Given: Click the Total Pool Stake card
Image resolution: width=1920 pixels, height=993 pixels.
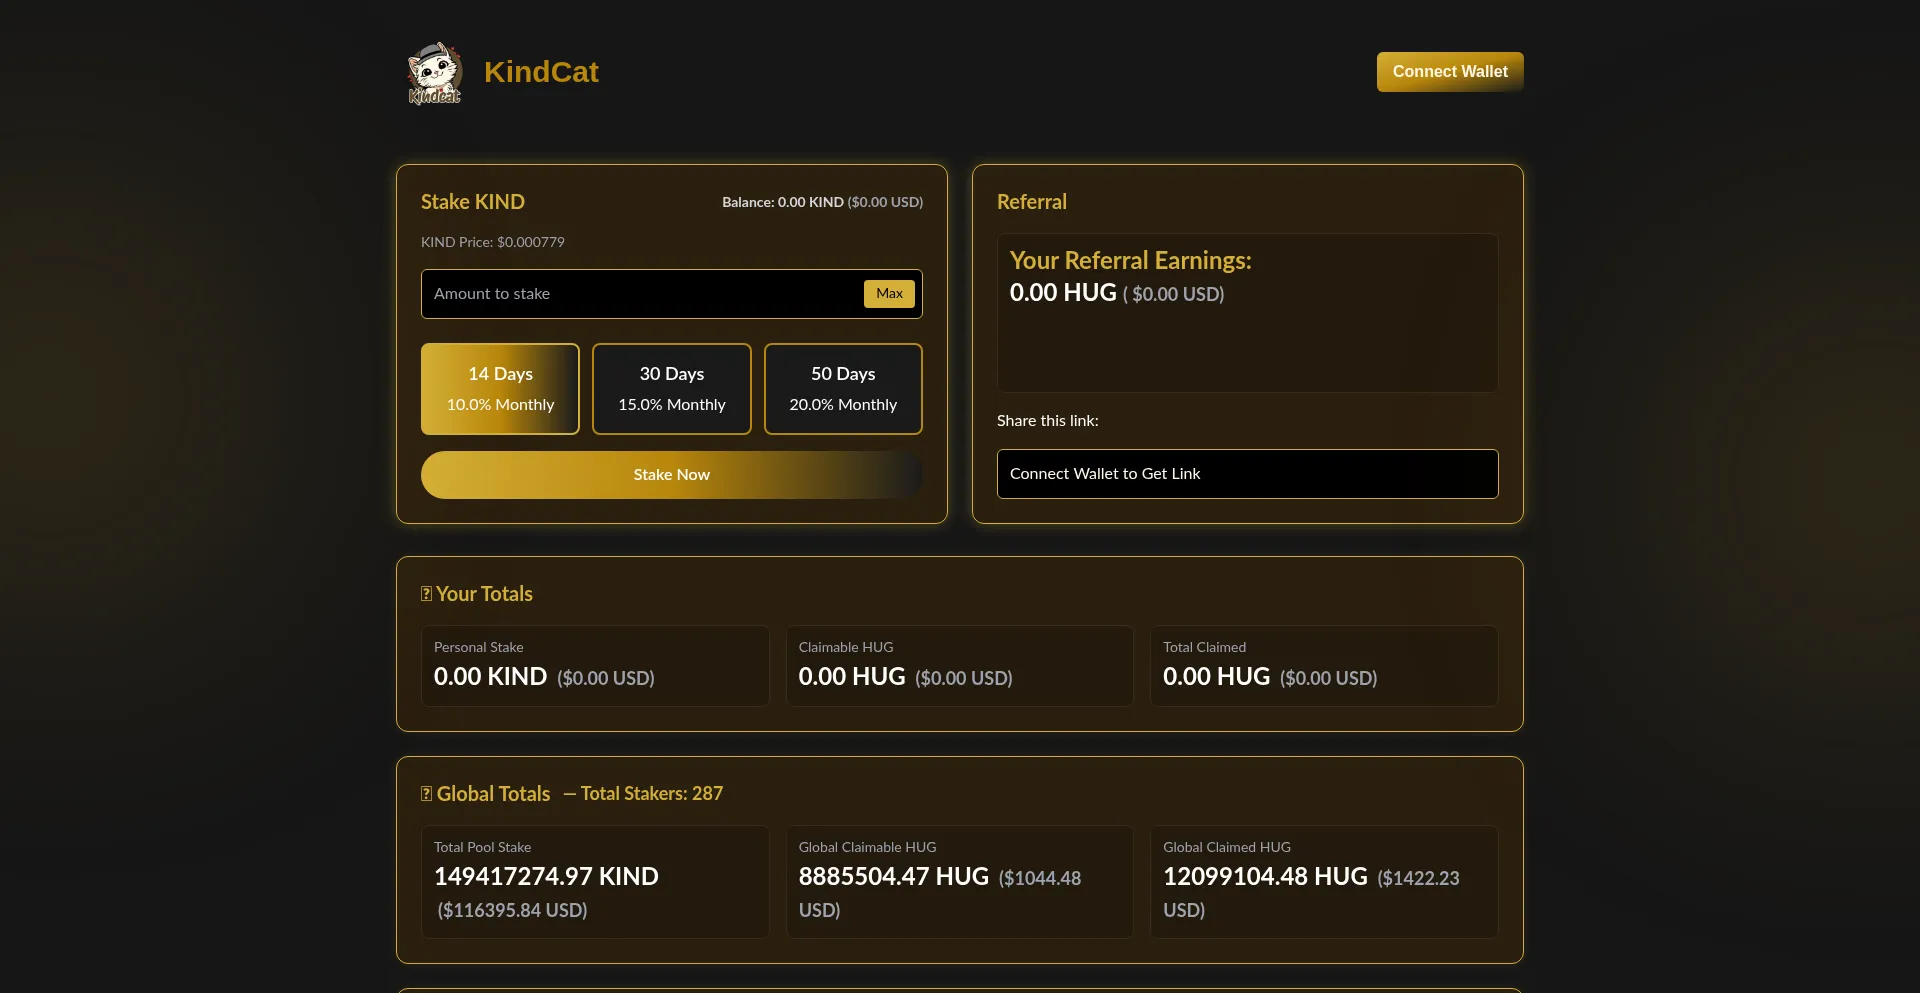Looking at the screenshot, I should tap(595, 881).
